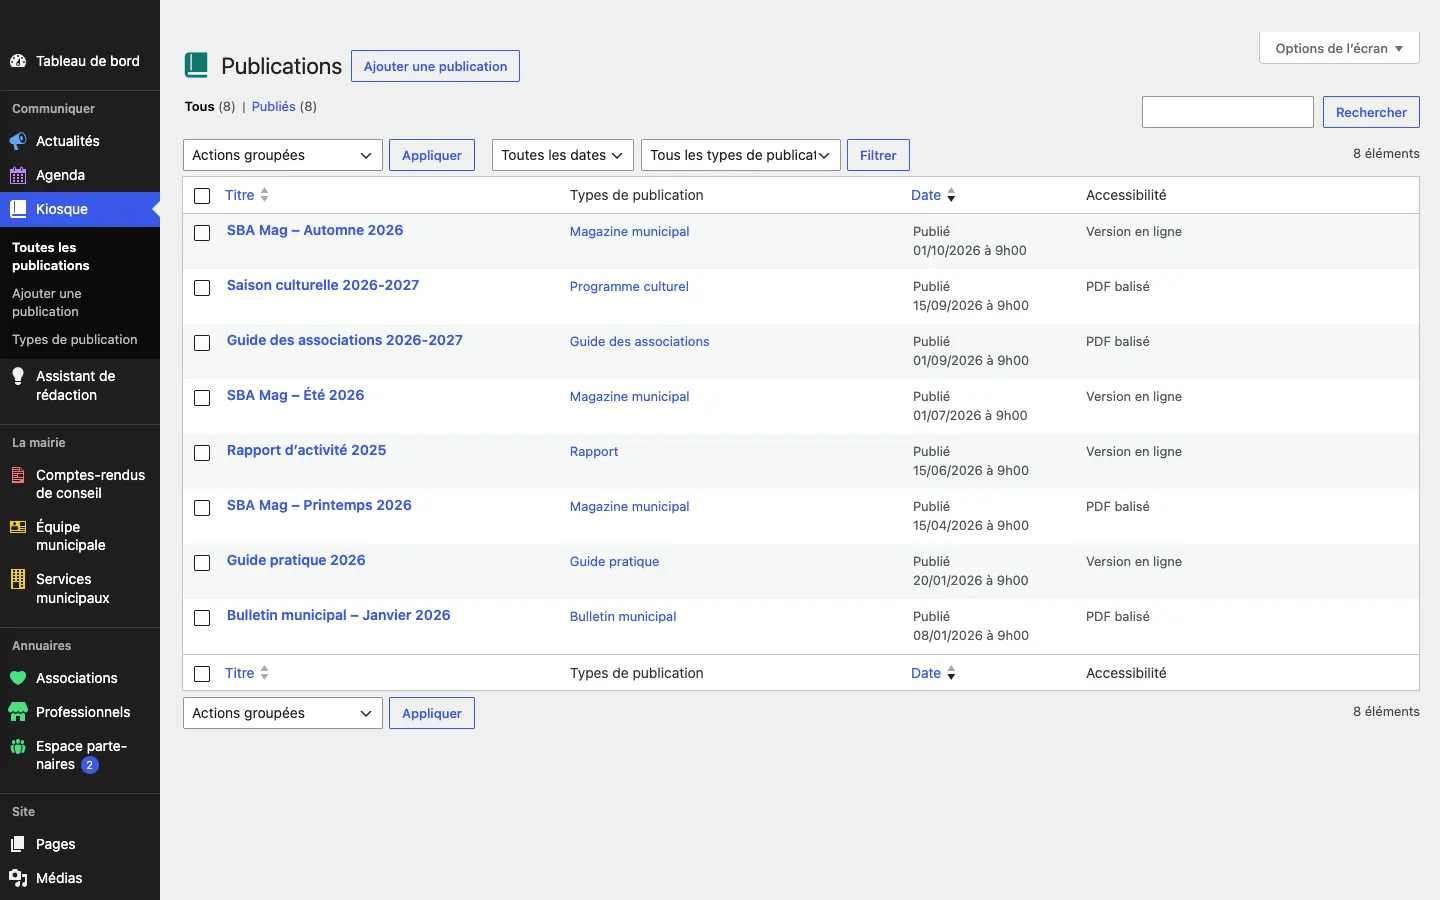Click the Pages icon in sidebar
Screen dimensions: 1440x900
[x=18, y=844]
